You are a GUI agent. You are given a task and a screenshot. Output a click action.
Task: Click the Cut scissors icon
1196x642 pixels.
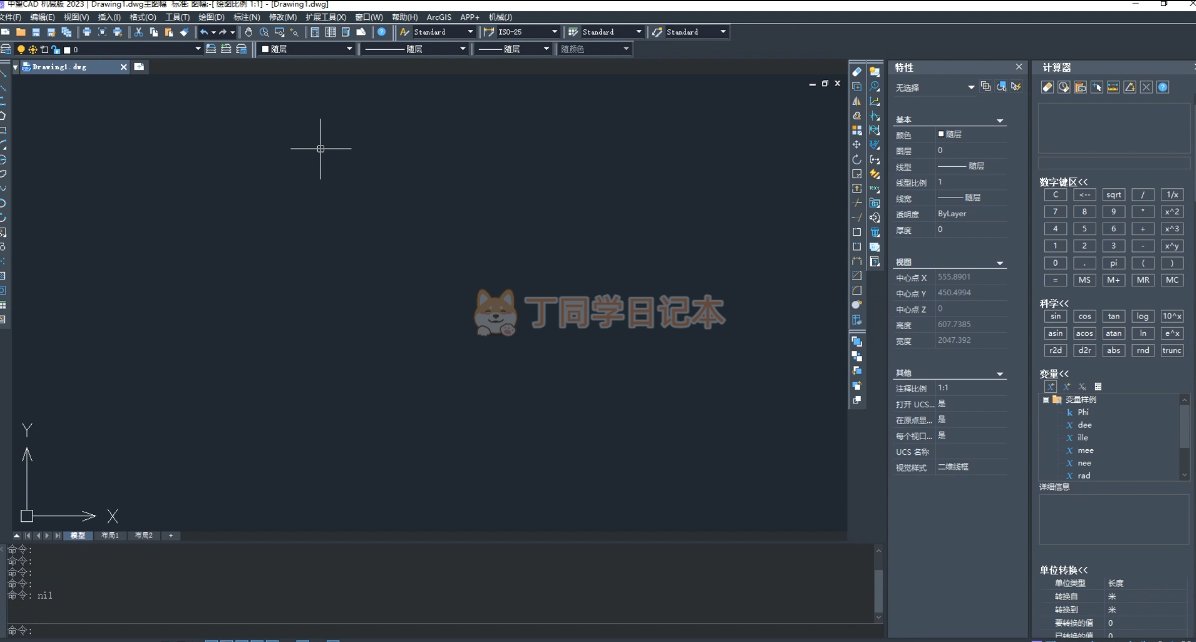pyautogui.click(x=138, y=32)
